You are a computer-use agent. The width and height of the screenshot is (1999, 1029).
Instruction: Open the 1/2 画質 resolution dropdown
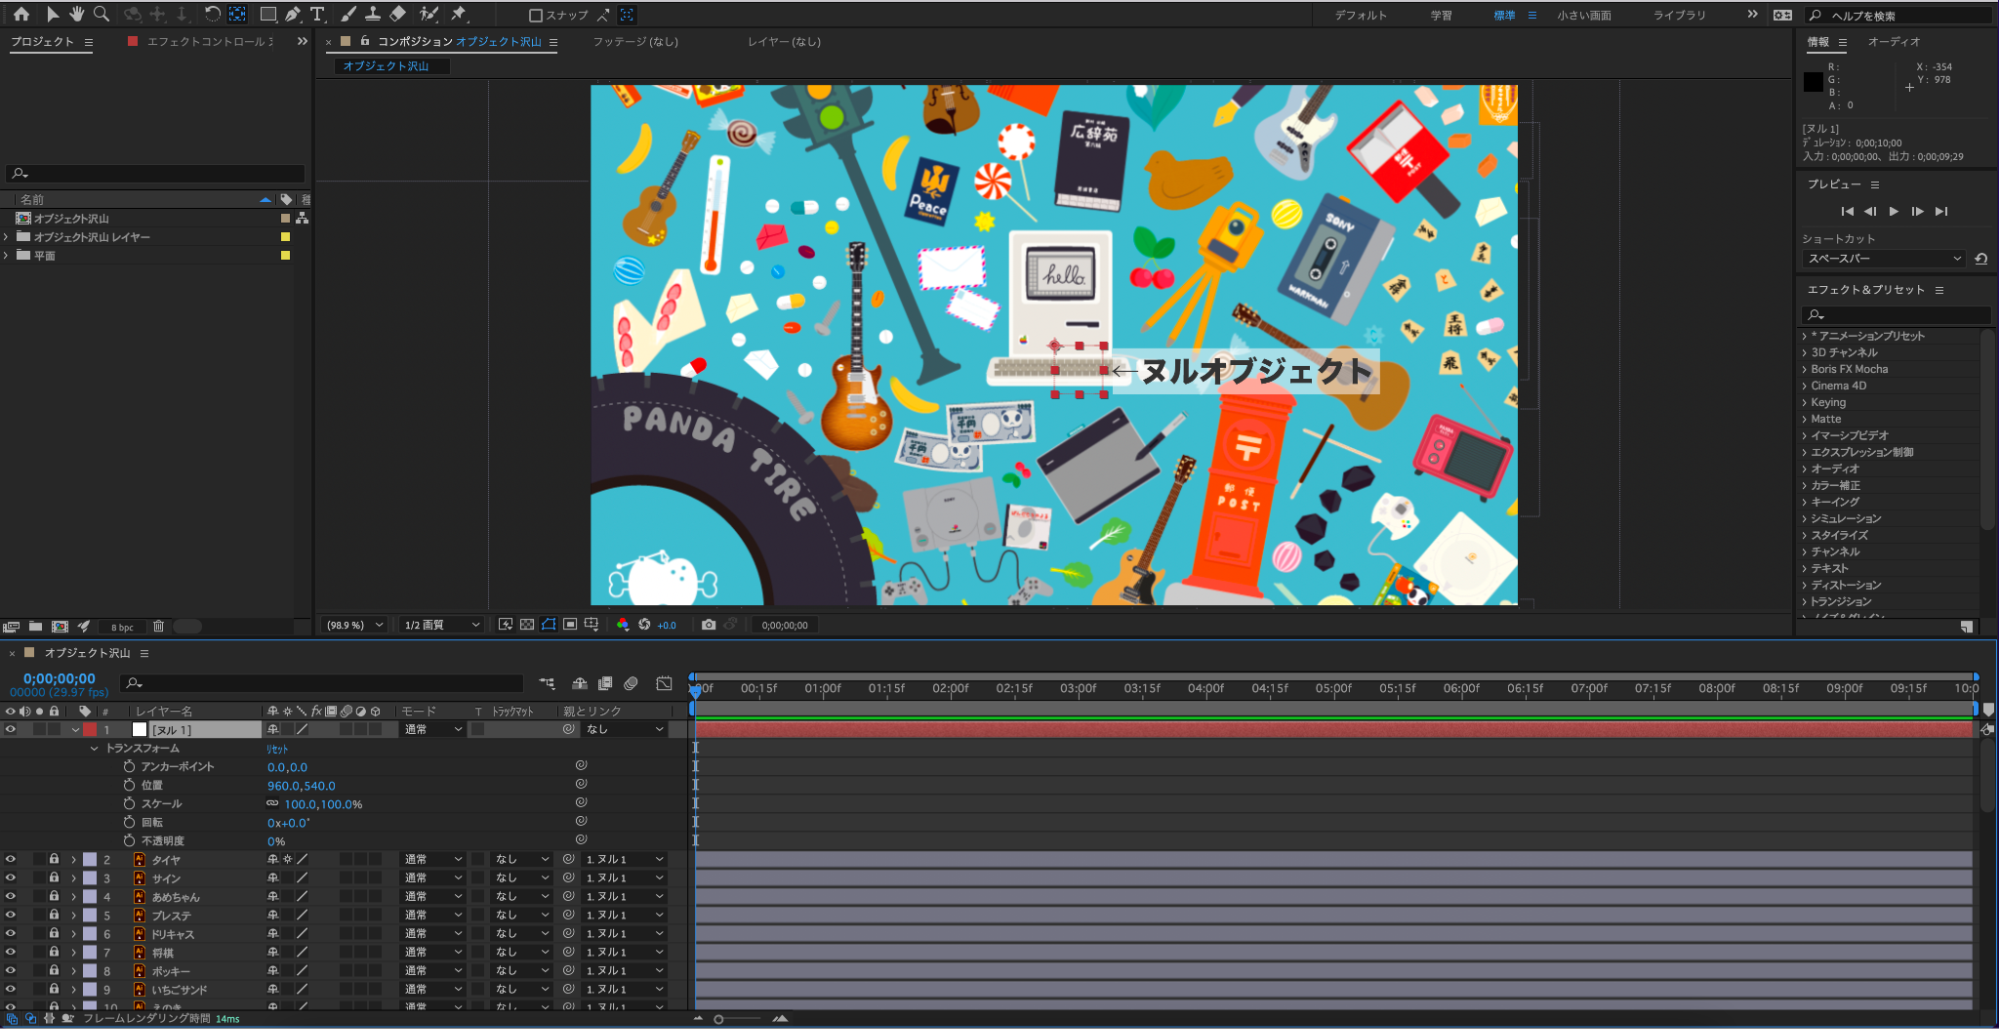pos(441,625)
